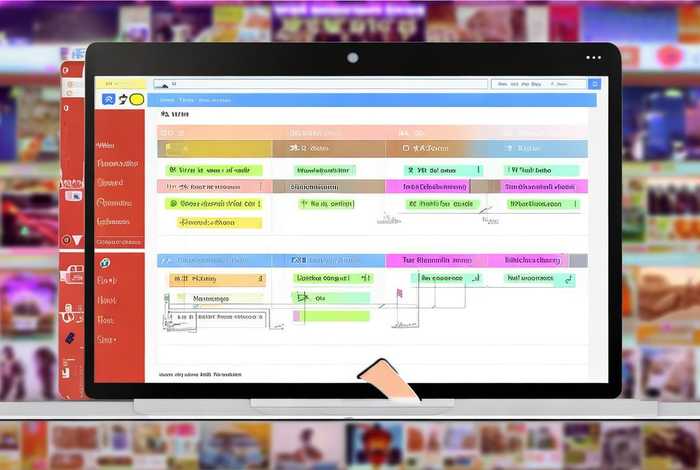Viewport: 700px width, 470px height.
Task: Toggle checkbox on first yellow-green task bar
Action: point(171,170)
